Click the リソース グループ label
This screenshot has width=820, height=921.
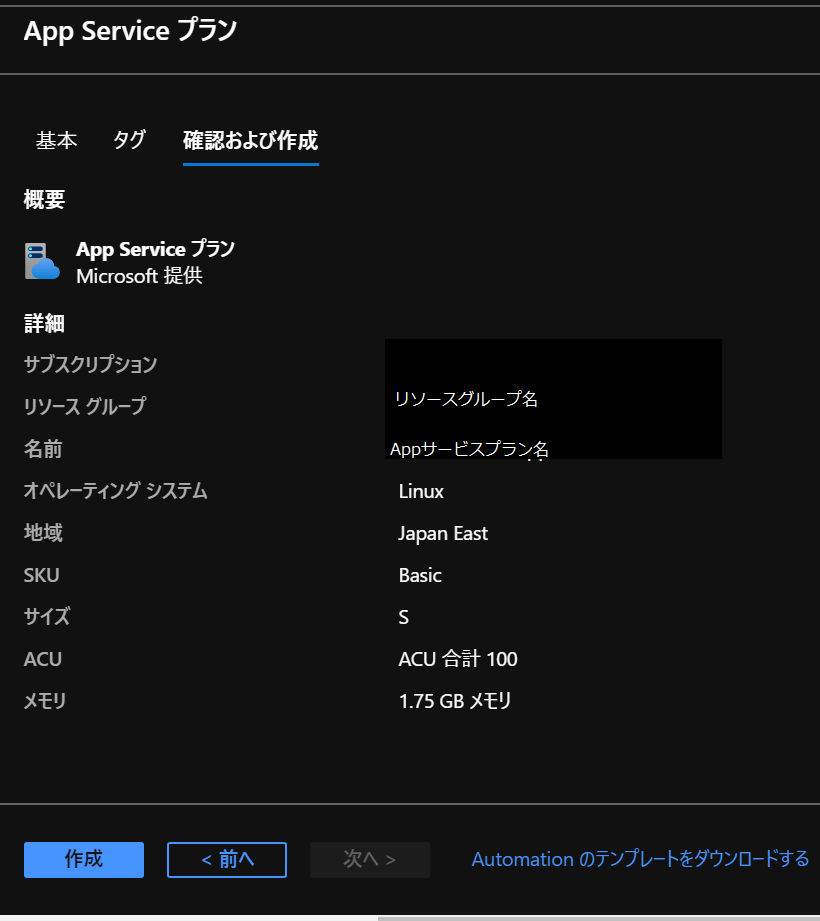click(85, 406)
